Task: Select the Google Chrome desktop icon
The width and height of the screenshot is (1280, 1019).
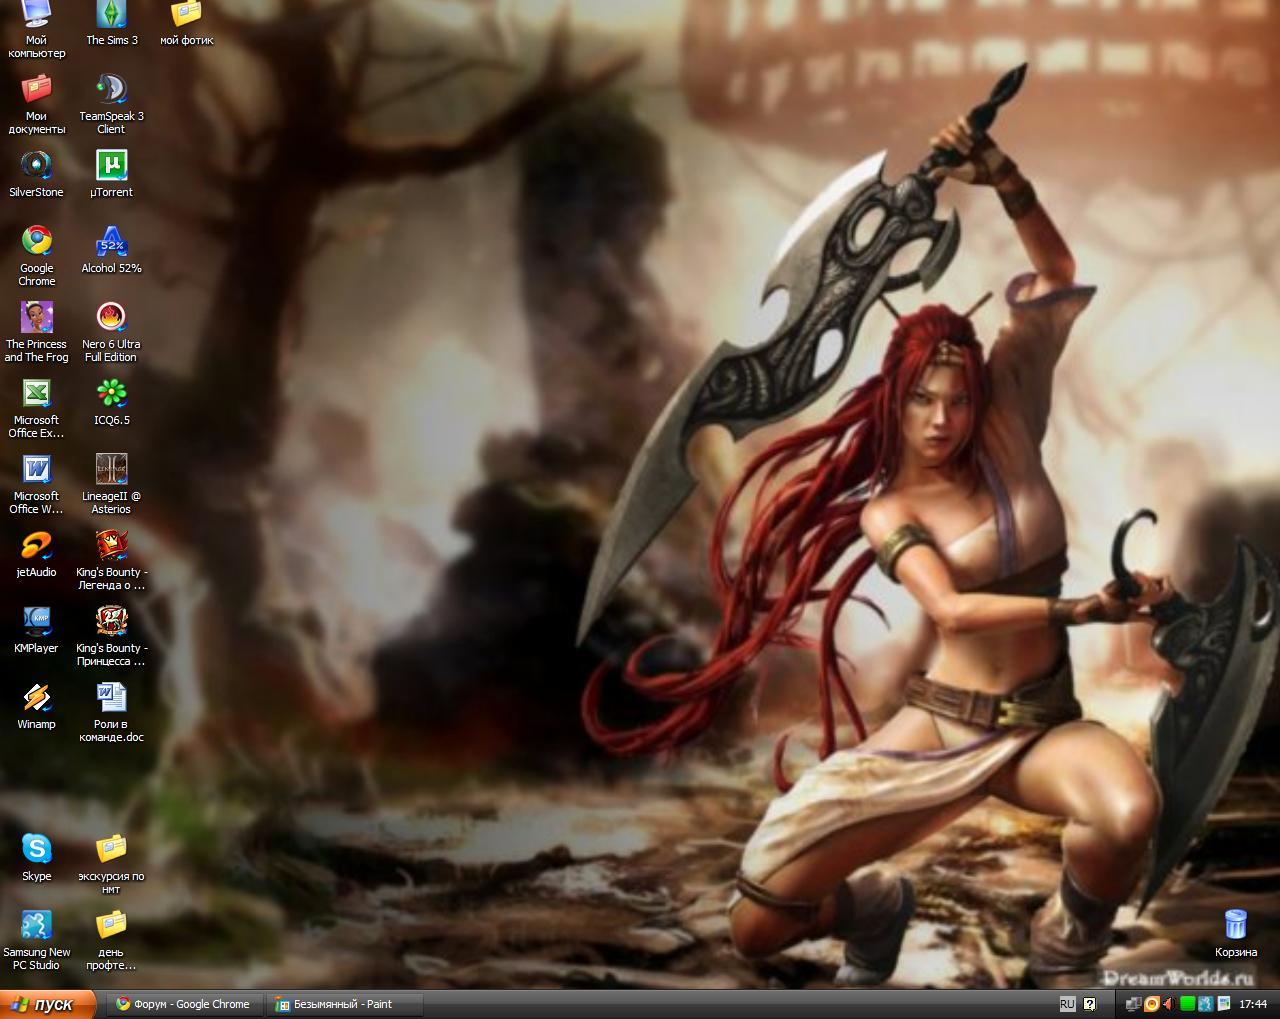Action: (x=37, y=242)
